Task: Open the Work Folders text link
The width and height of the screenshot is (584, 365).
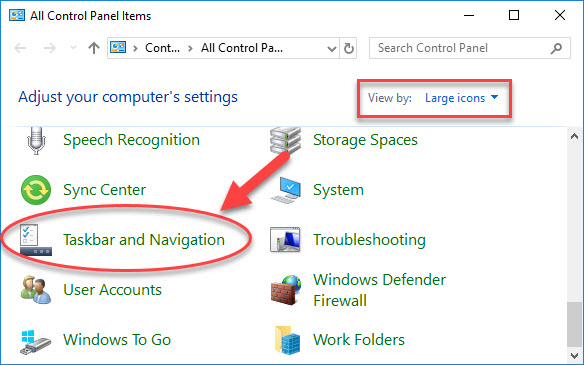Action: (359, 340)
